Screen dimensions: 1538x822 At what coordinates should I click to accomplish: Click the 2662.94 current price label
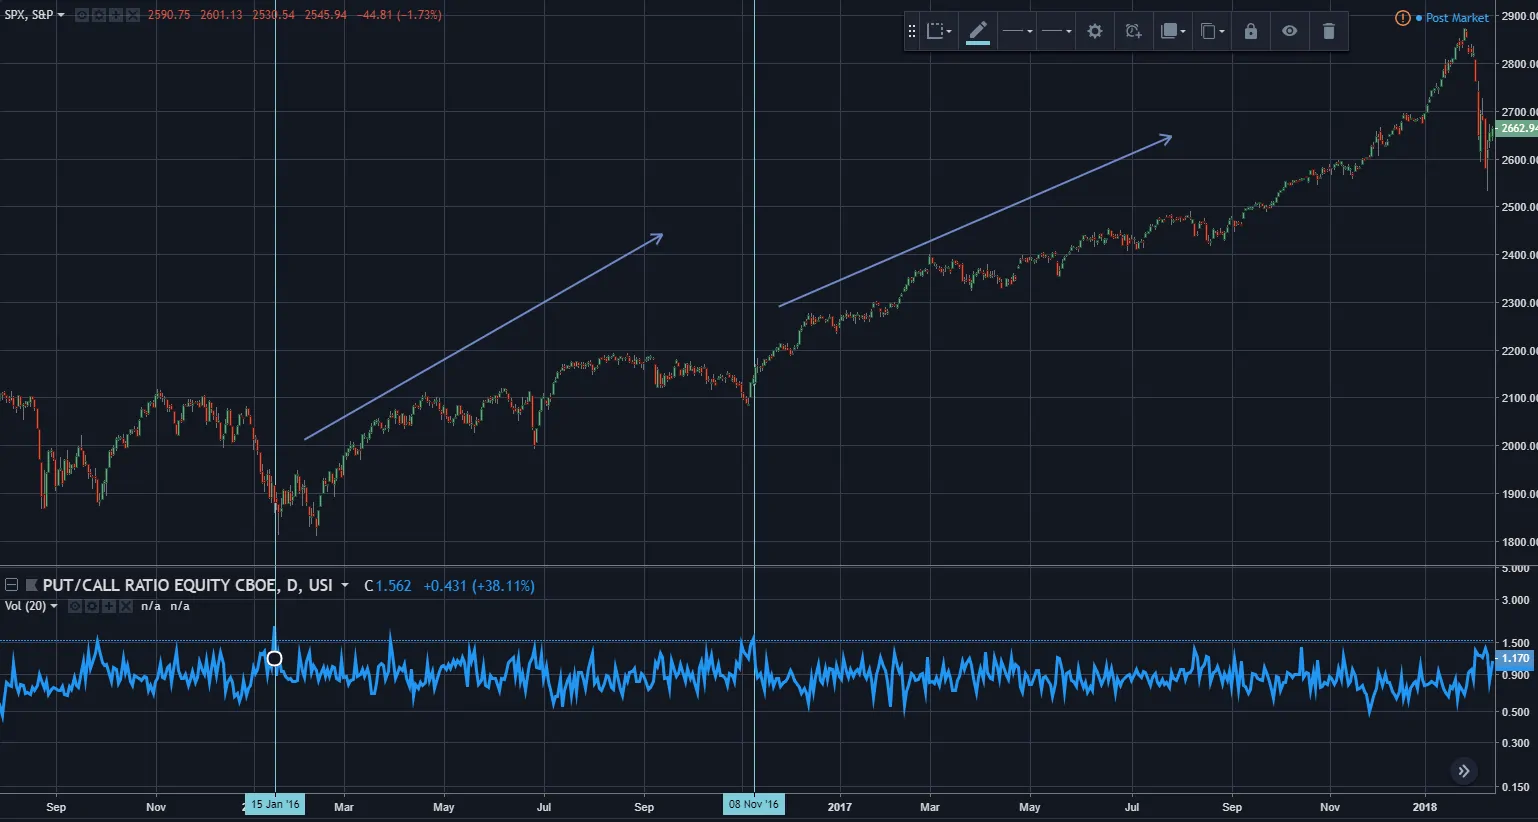click(1518, 128)
